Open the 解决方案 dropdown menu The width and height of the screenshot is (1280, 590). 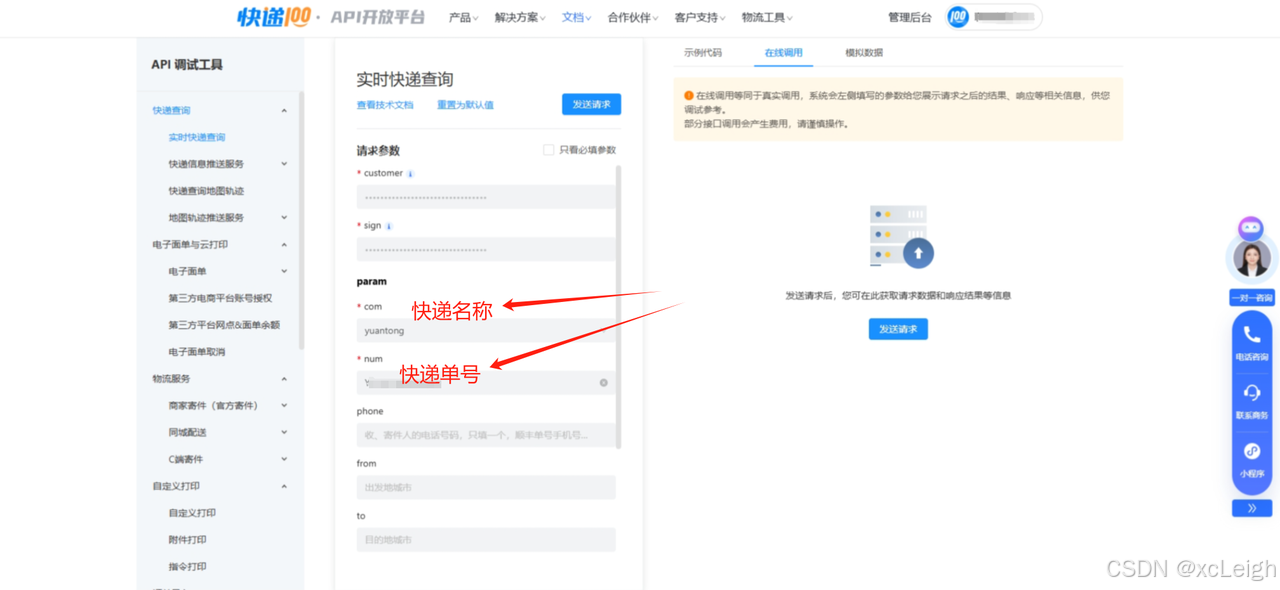[x=520, y=17]
